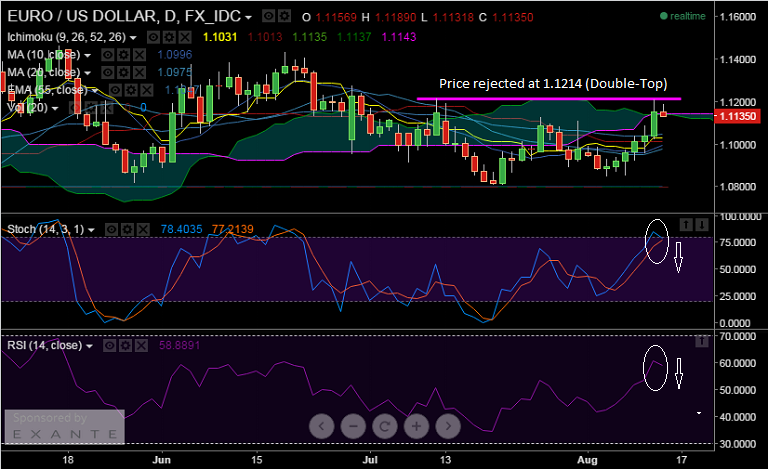Toggle visibility eye for the main EUR/USD series
Screen dimensions: 768x469
(x=268, y=17)
